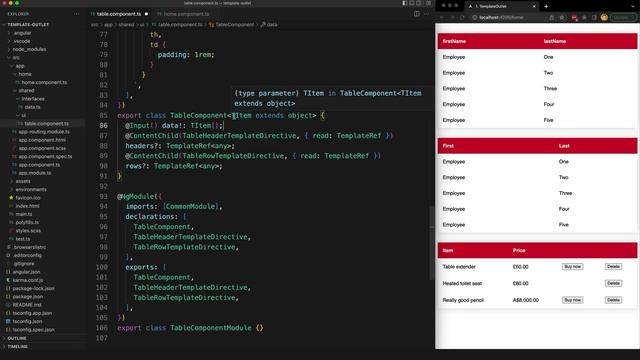640x360 pixels.
Task: Open app.component.html file
Action: coord(42,140)
